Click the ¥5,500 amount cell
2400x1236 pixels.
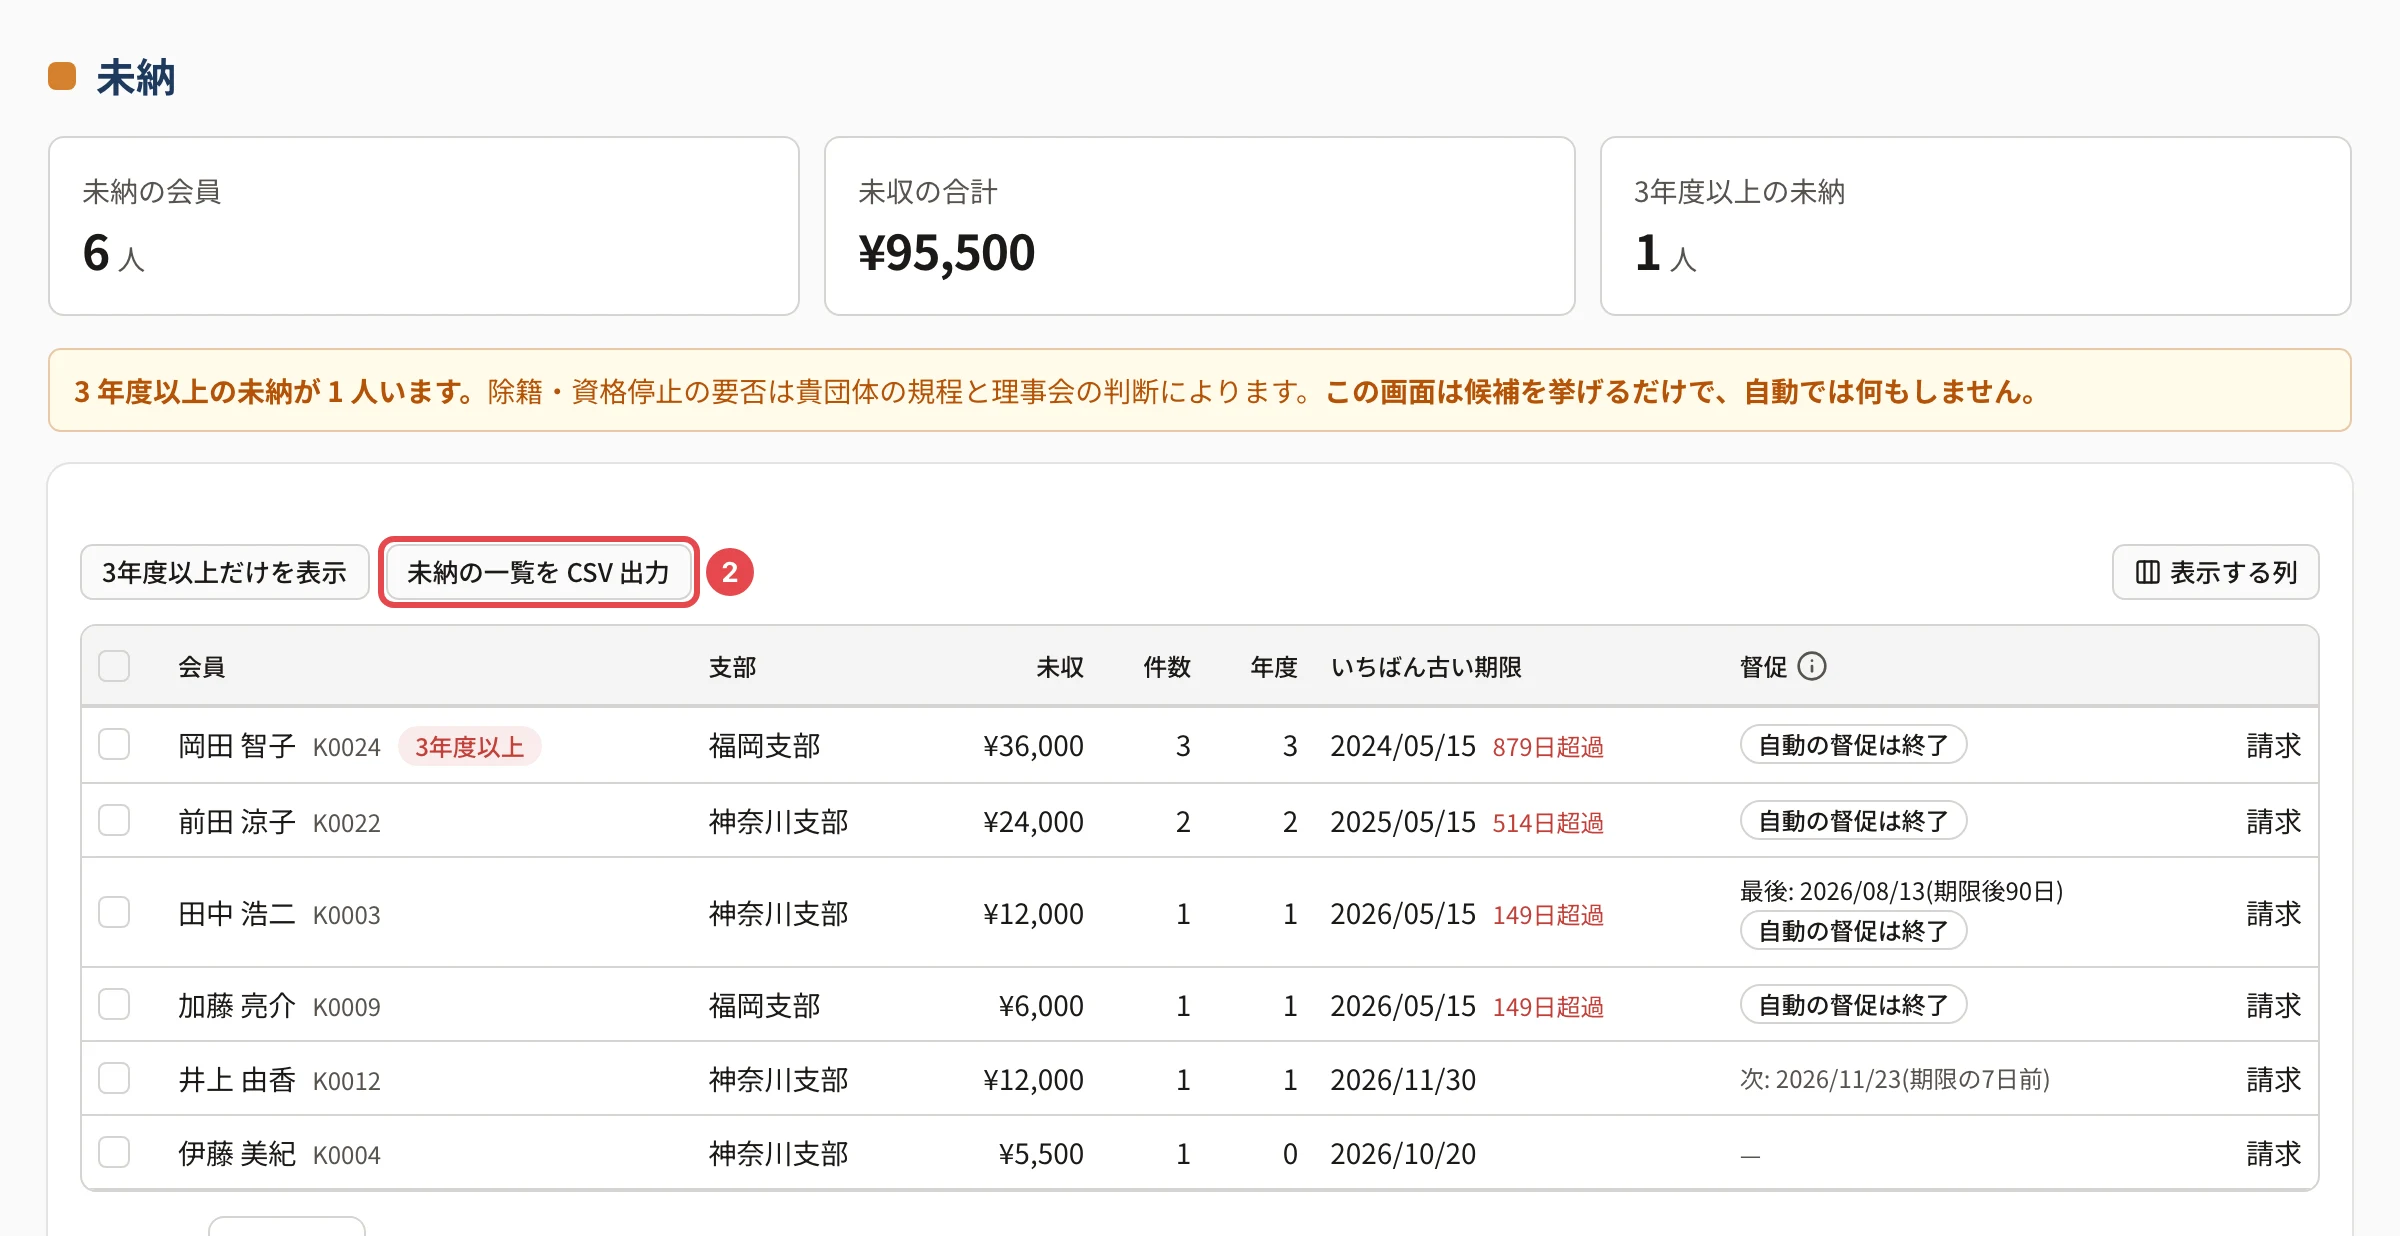point(1041,1154)
